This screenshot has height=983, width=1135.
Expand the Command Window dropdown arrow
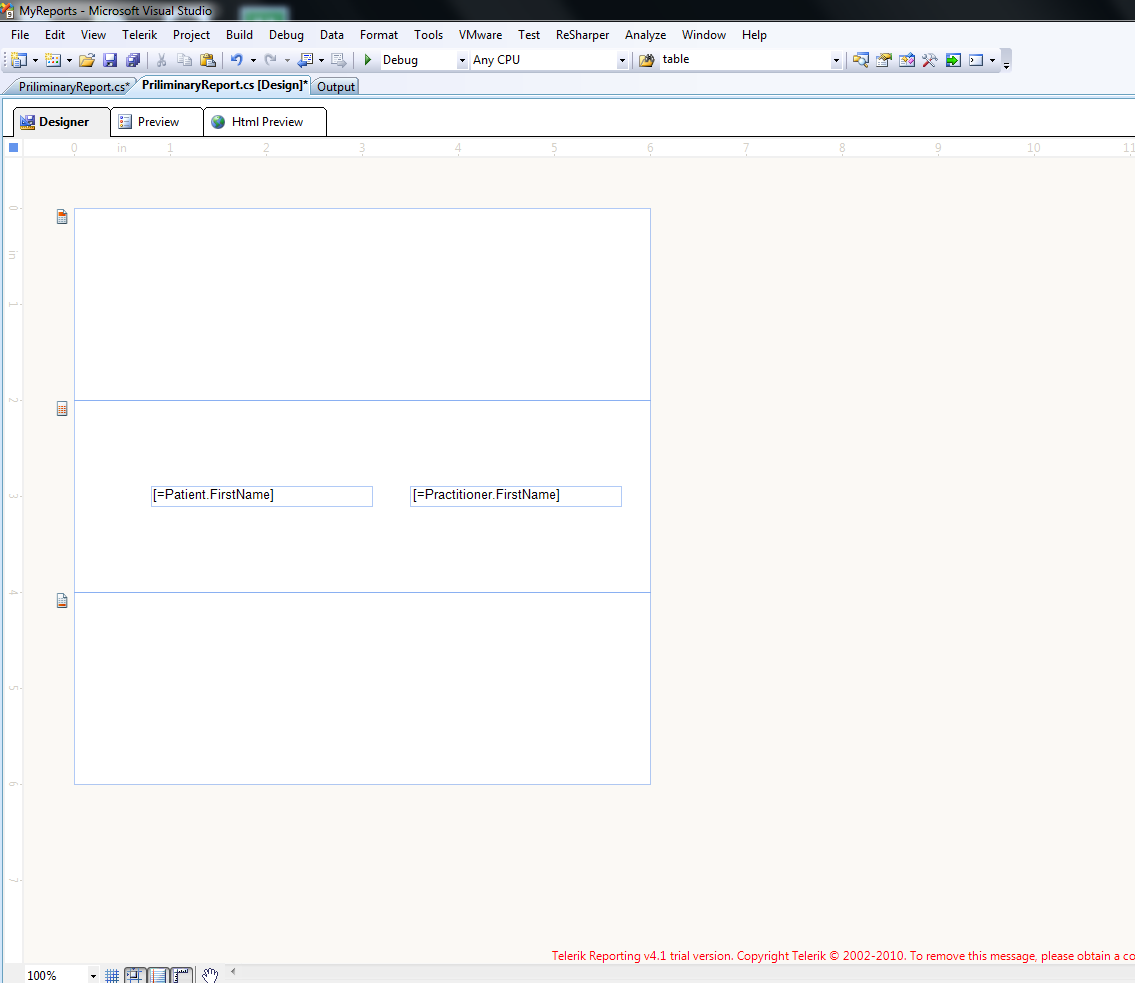[x=992, y=61]
